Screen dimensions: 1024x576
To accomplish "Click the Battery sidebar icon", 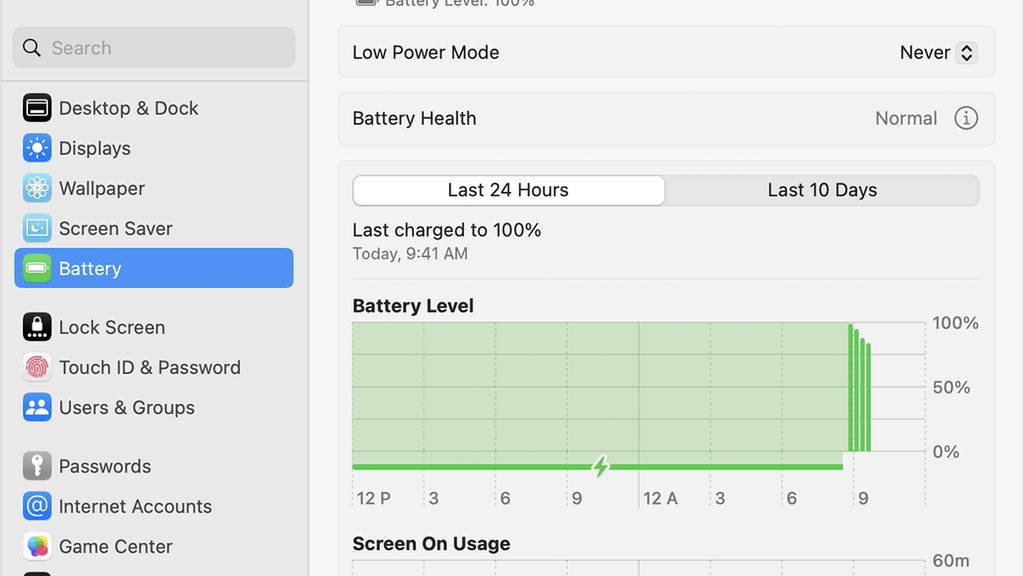I will click(x=36, y=267).
